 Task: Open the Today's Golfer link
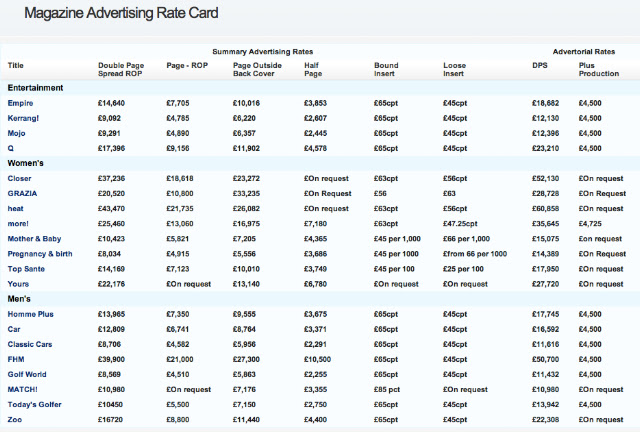[34, 405]
